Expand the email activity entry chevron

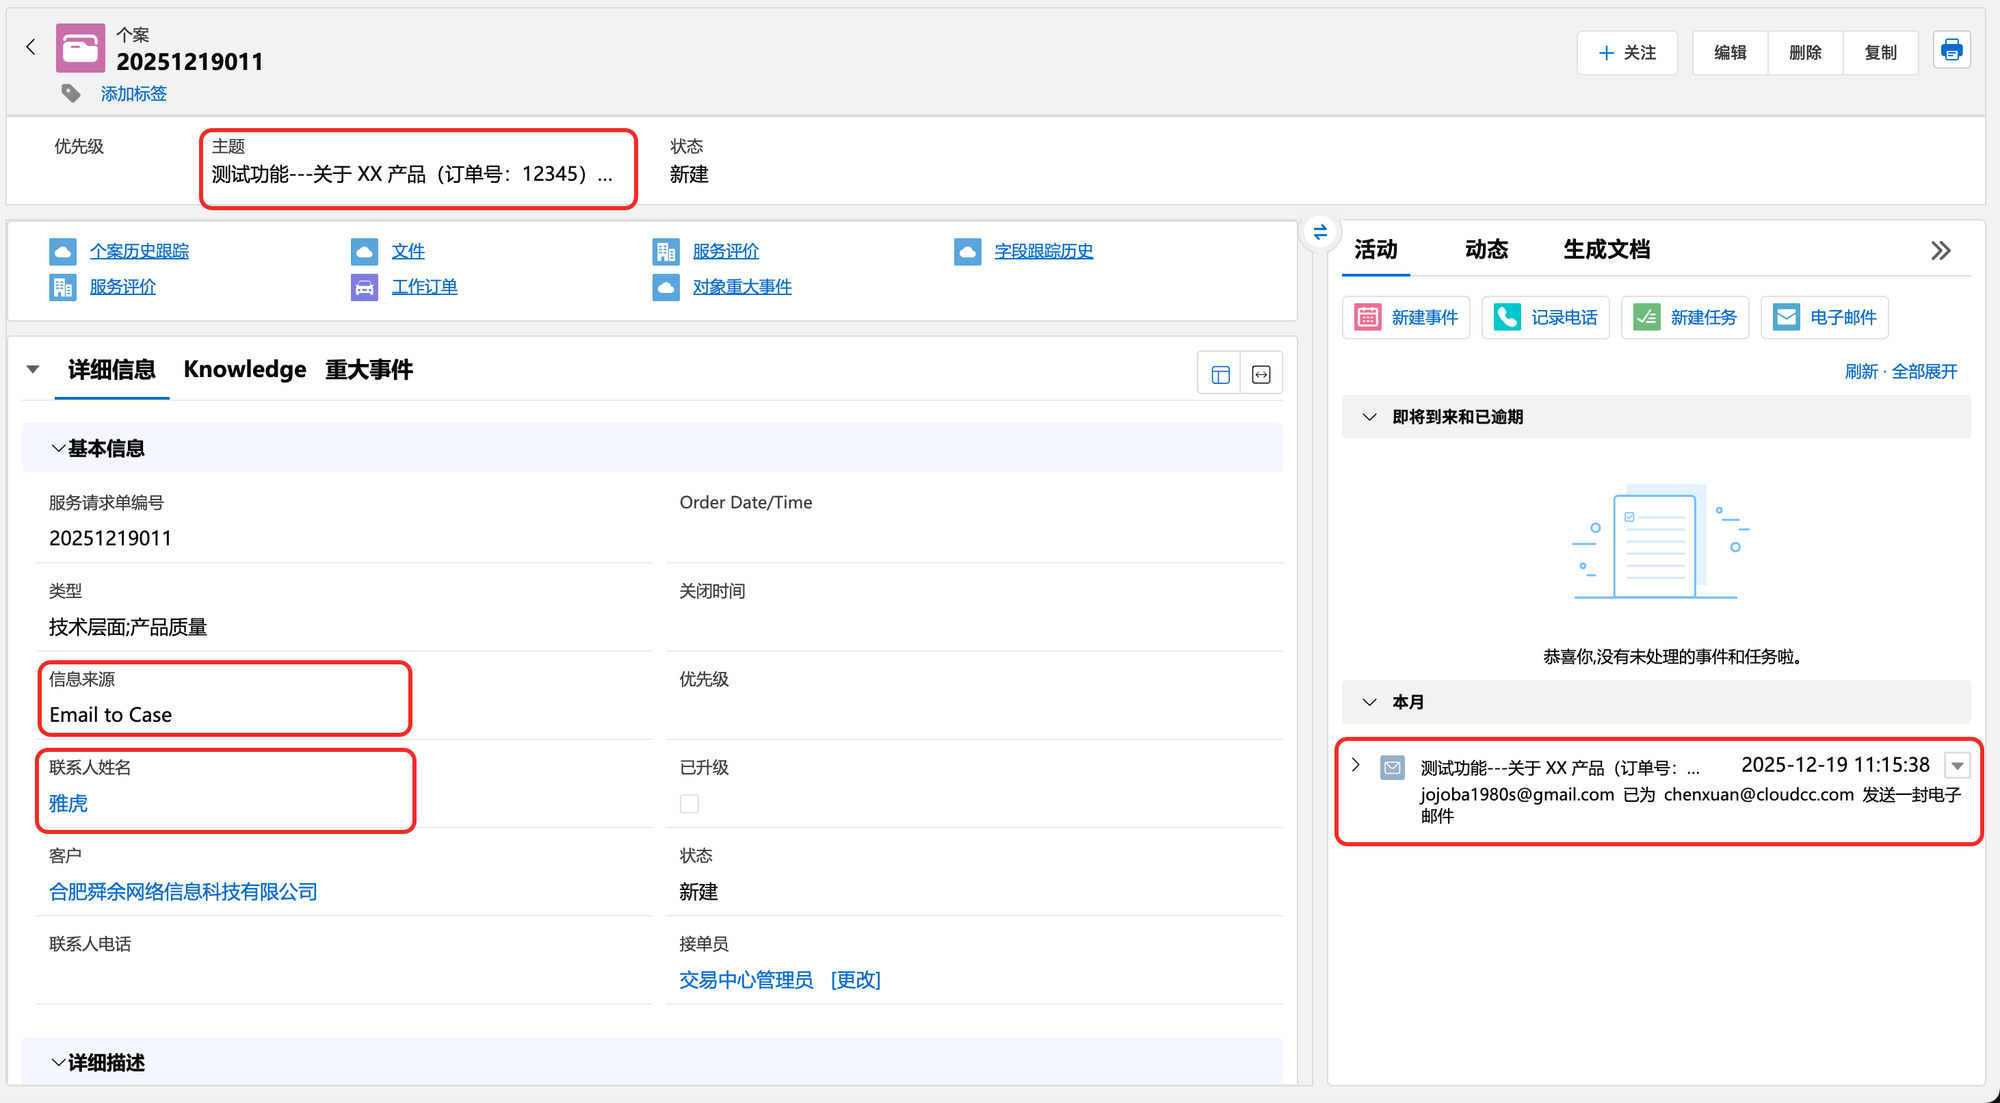(x=1356, y=765)
